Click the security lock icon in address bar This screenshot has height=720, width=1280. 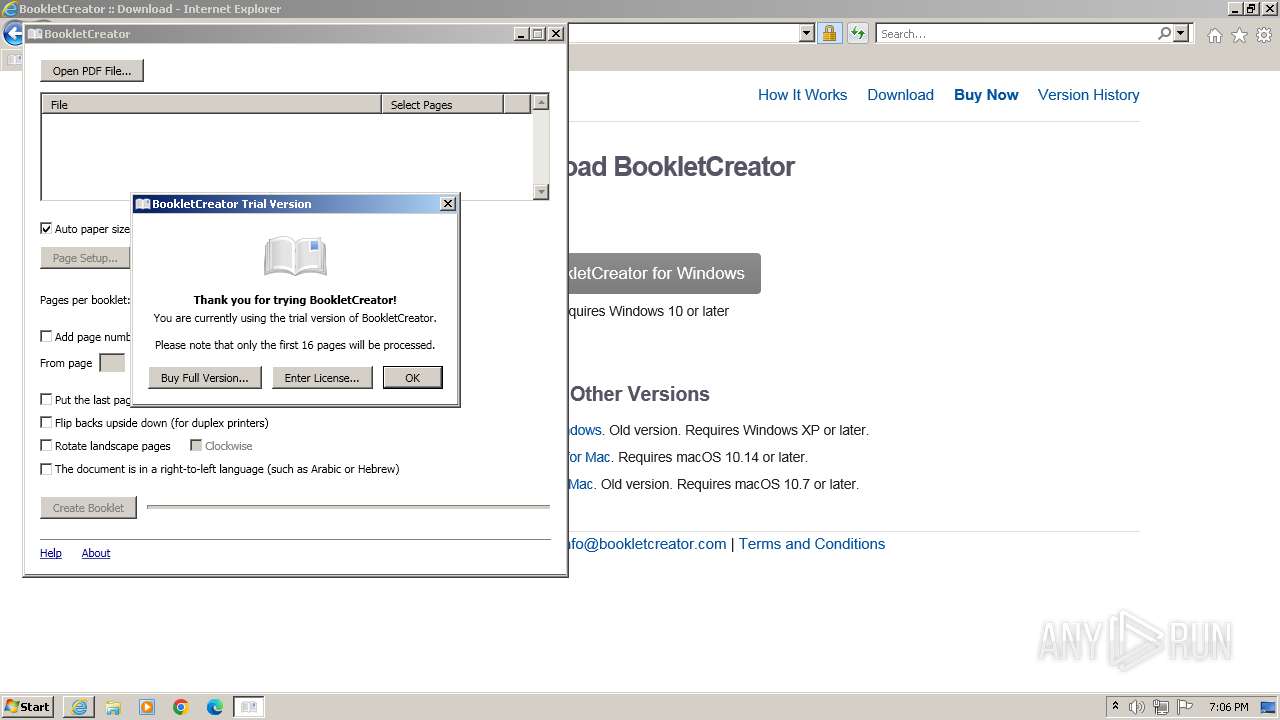829,33
